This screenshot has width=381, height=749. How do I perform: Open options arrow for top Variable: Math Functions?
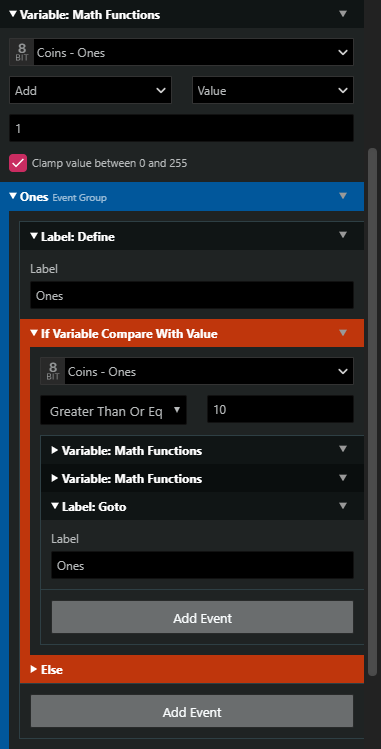click(342, 14)
